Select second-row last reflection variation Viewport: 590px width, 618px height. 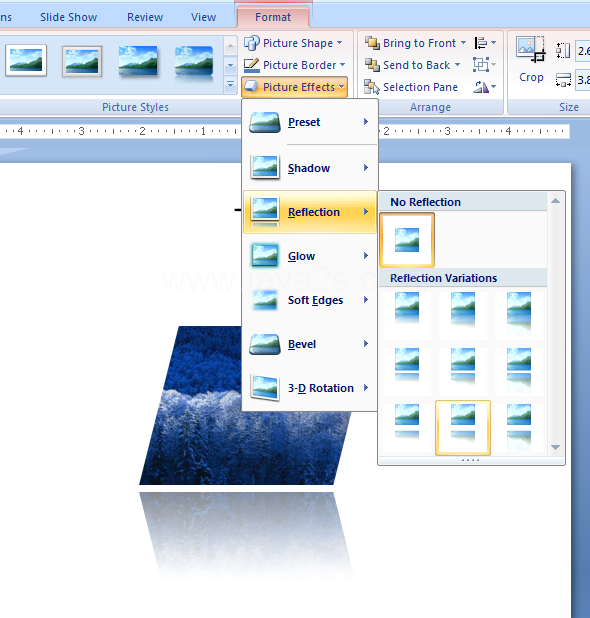[519, 370]
